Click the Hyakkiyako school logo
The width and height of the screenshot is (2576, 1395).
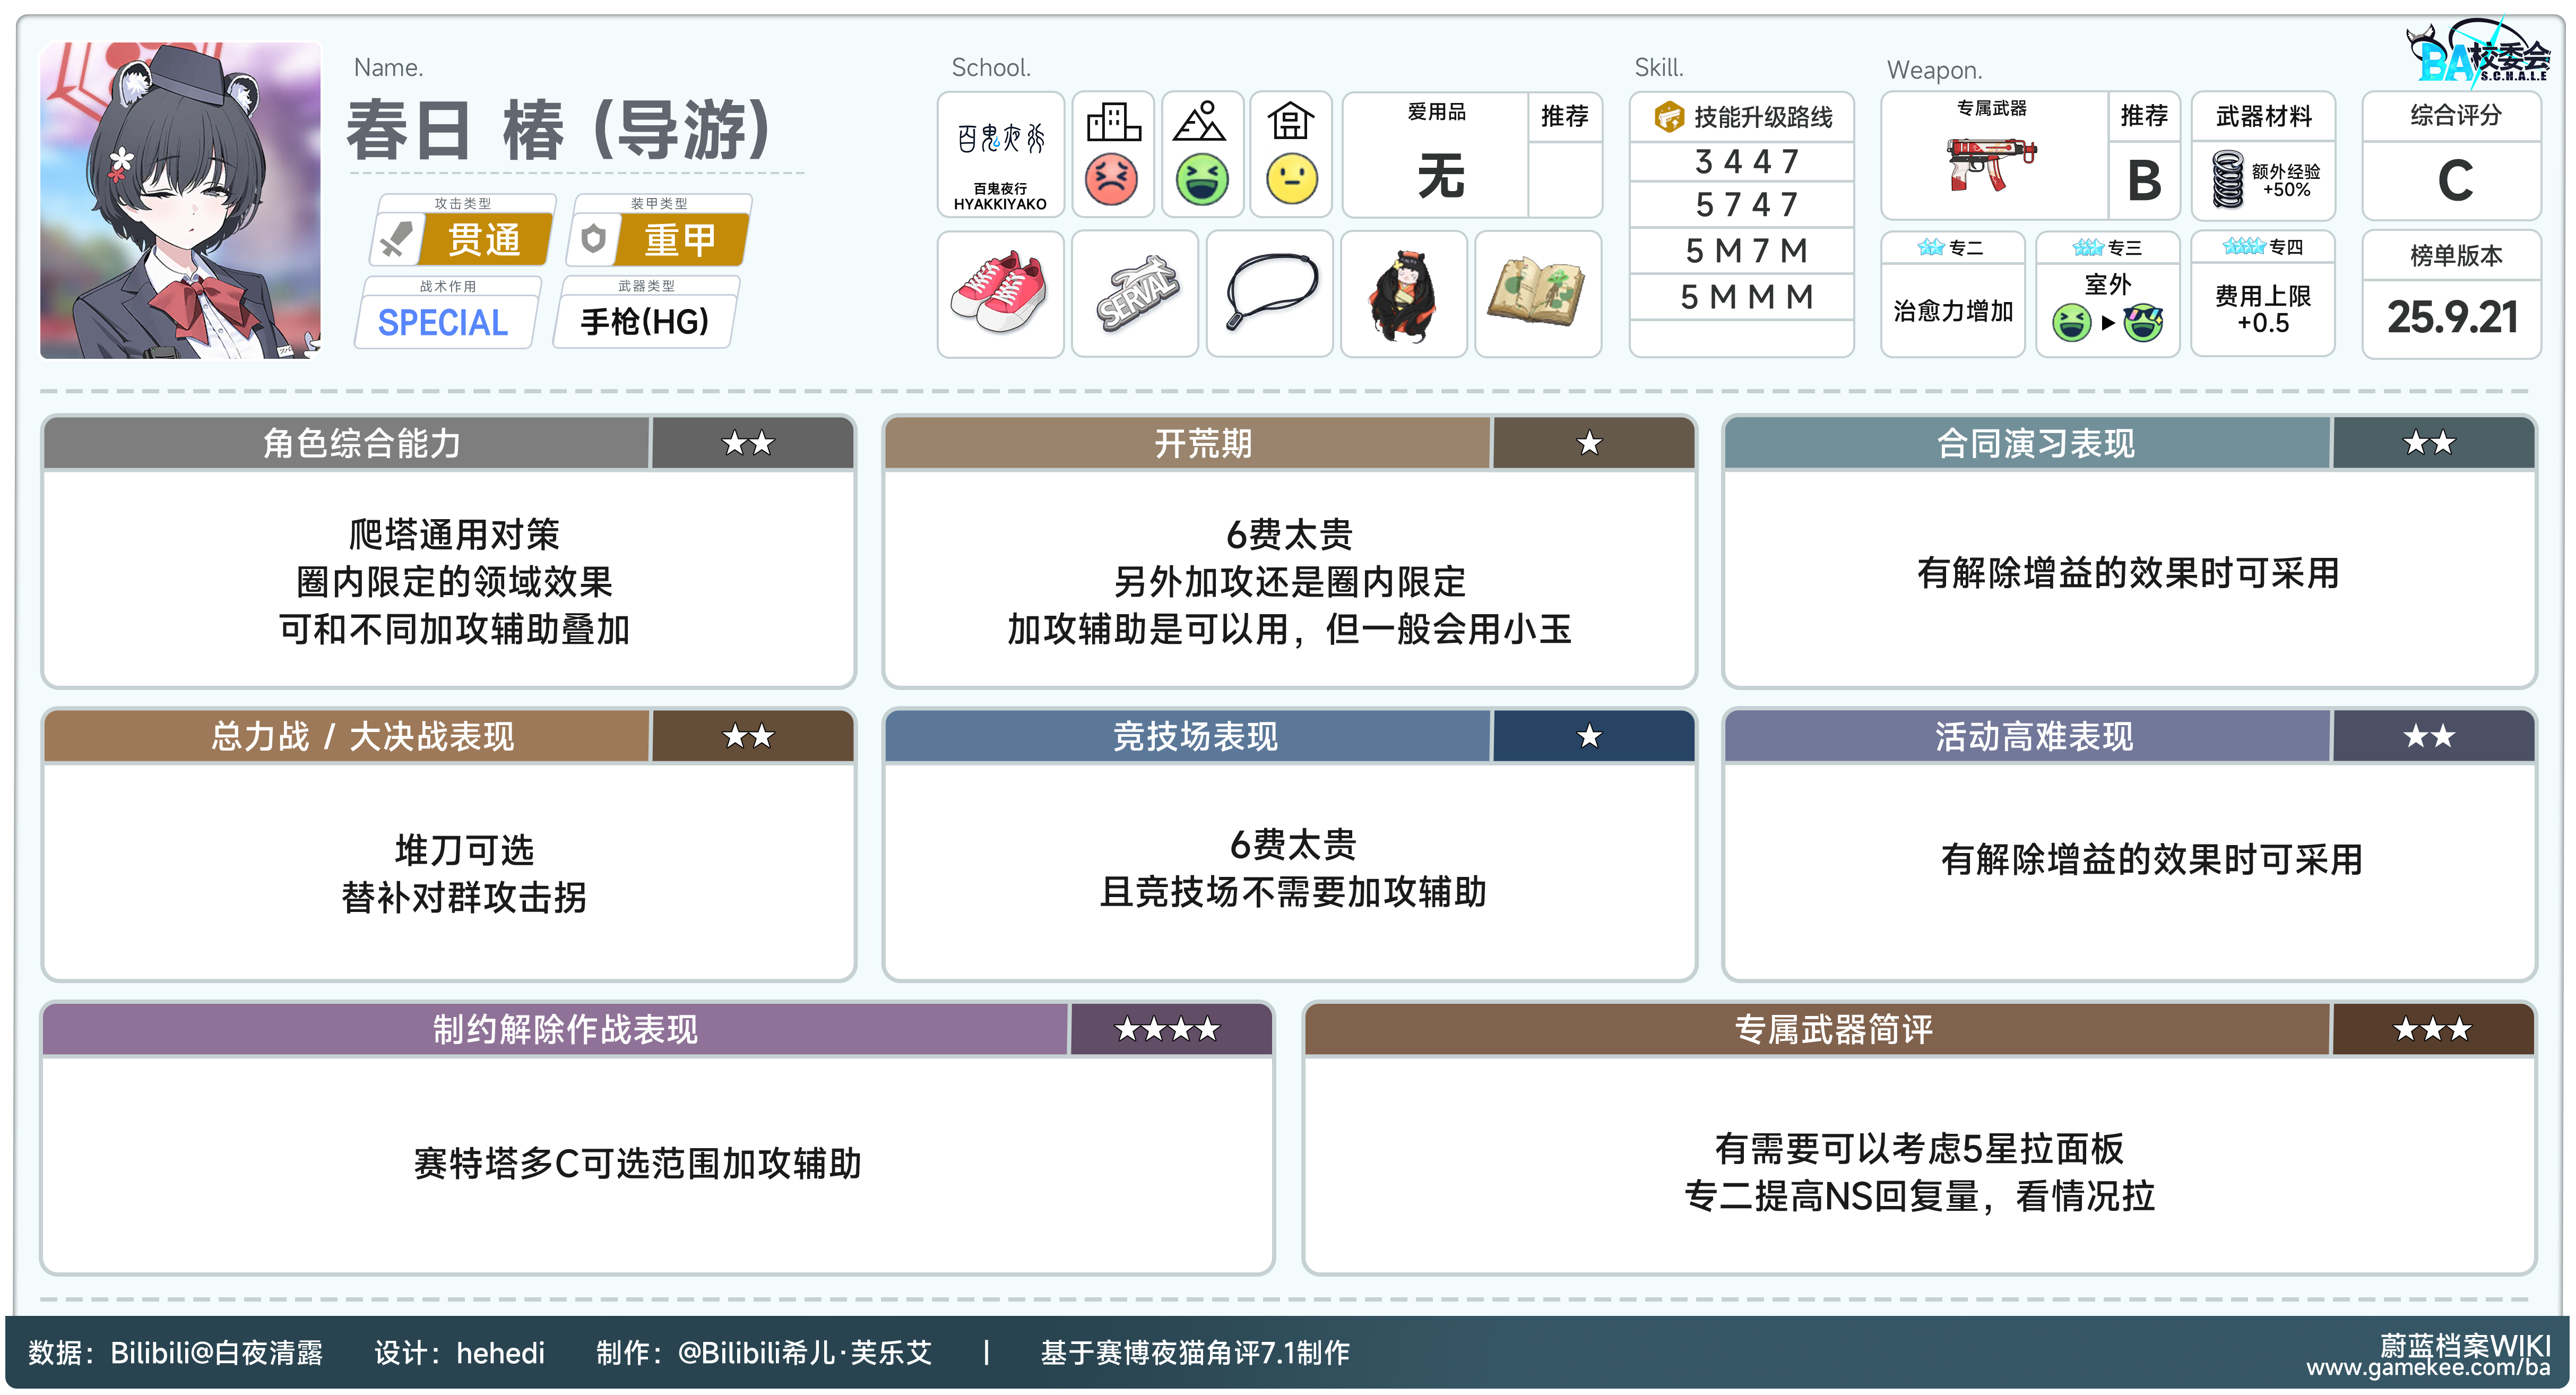click(x=1000, y=140)
